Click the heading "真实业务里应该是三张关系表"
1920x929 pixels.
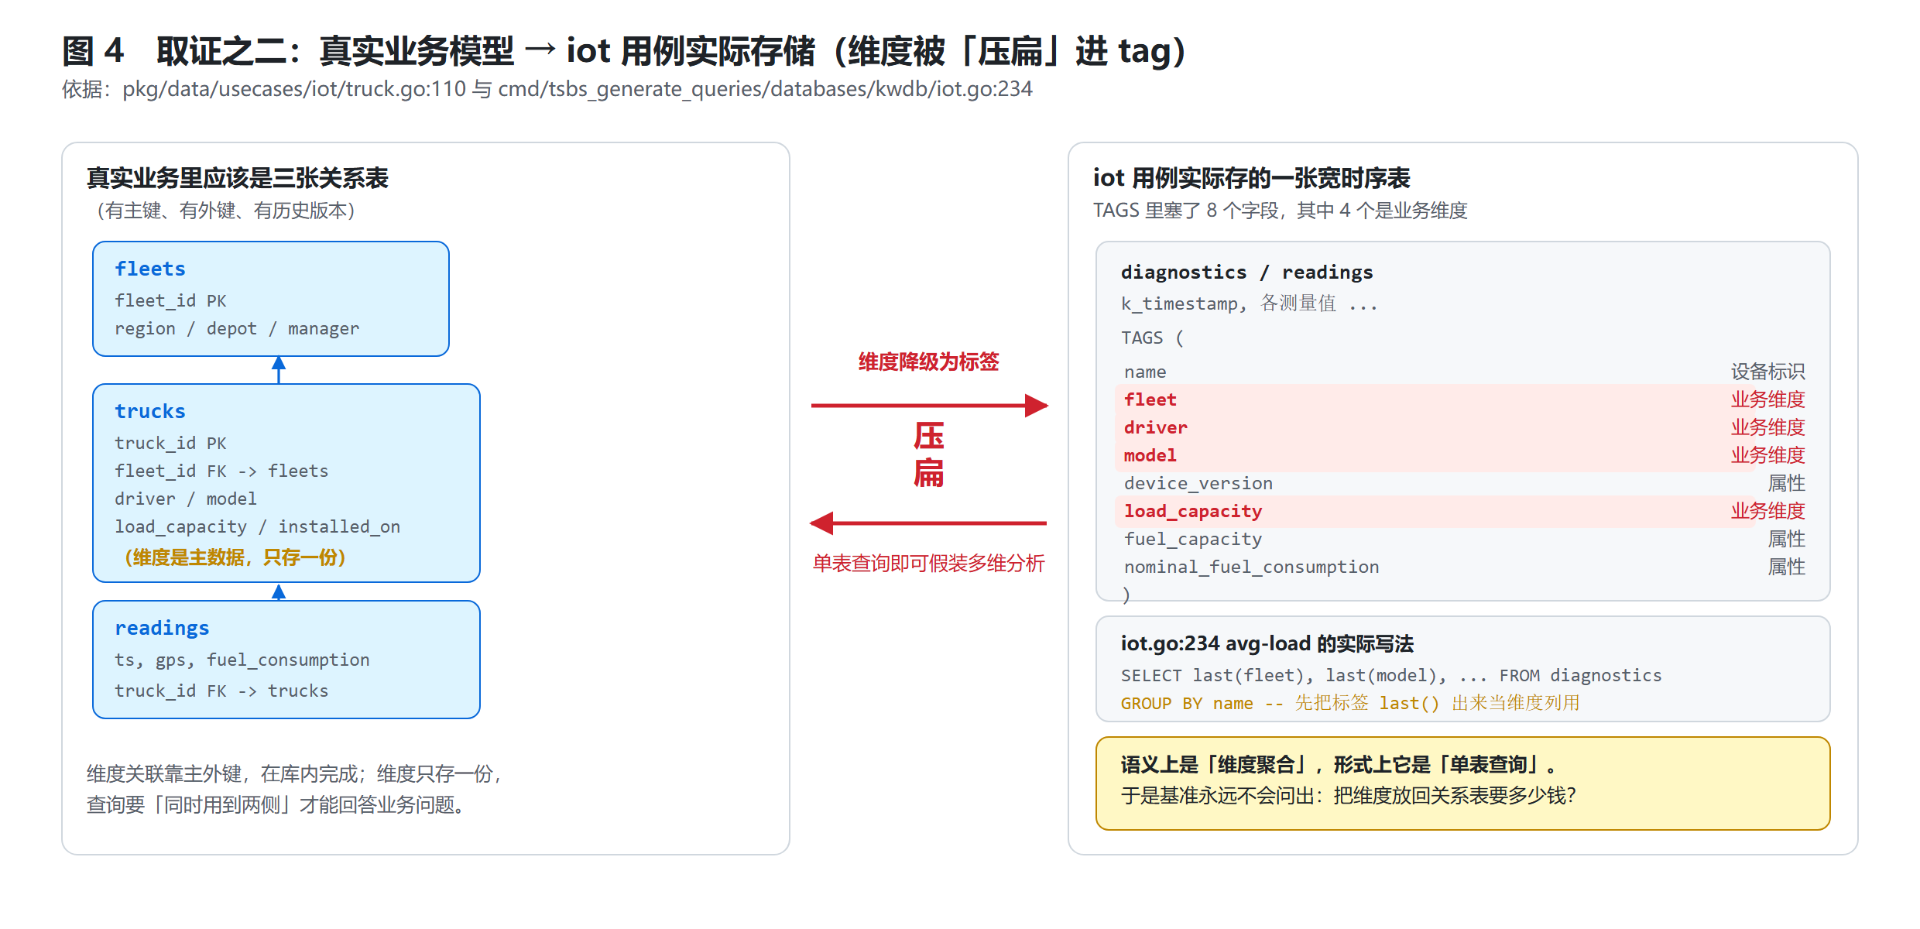[x=237, y=178]
